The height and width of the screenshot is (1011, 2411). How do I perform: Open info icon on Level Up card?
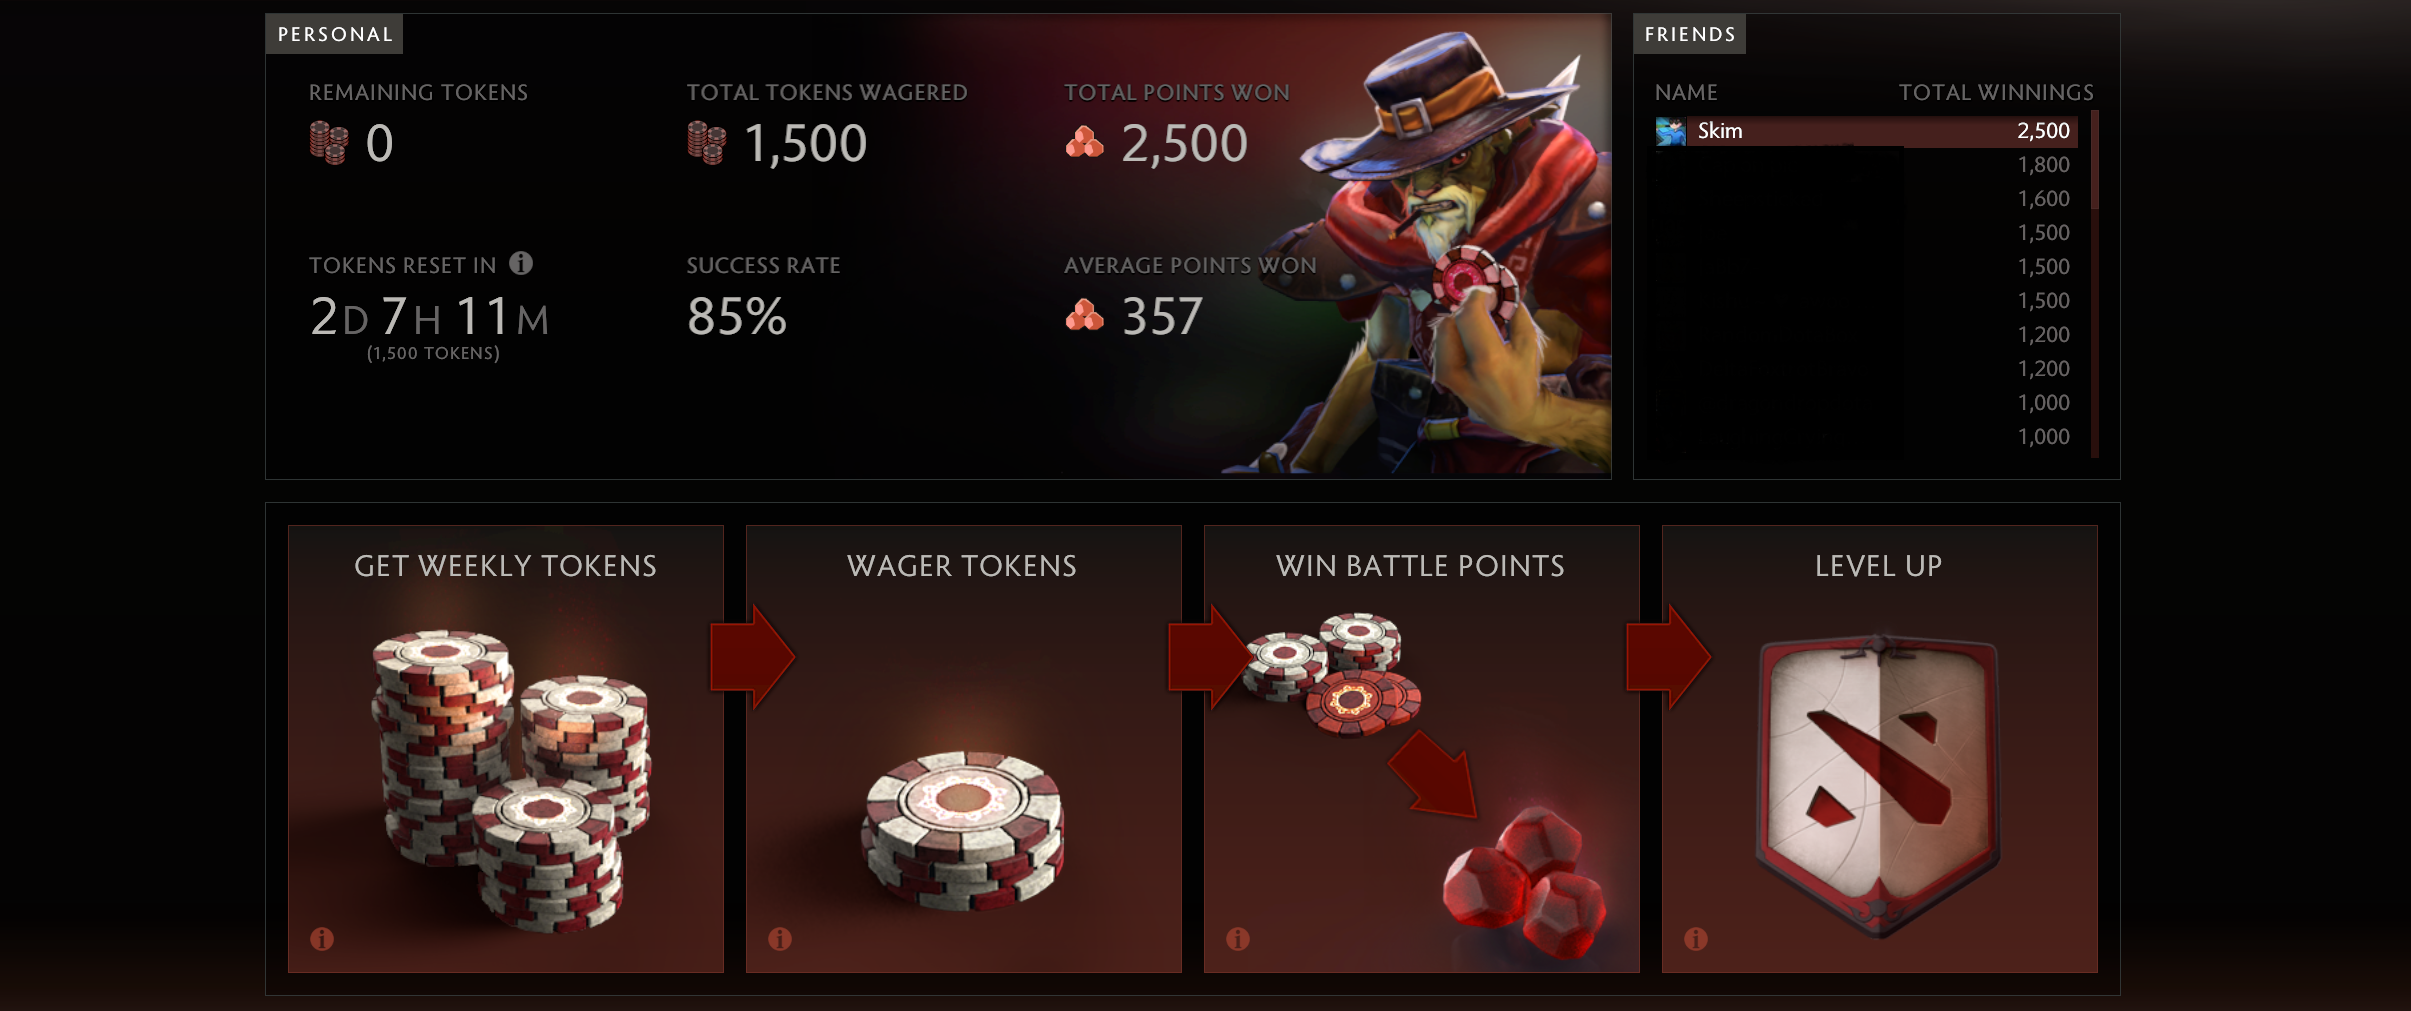[x=1696, y=939]
